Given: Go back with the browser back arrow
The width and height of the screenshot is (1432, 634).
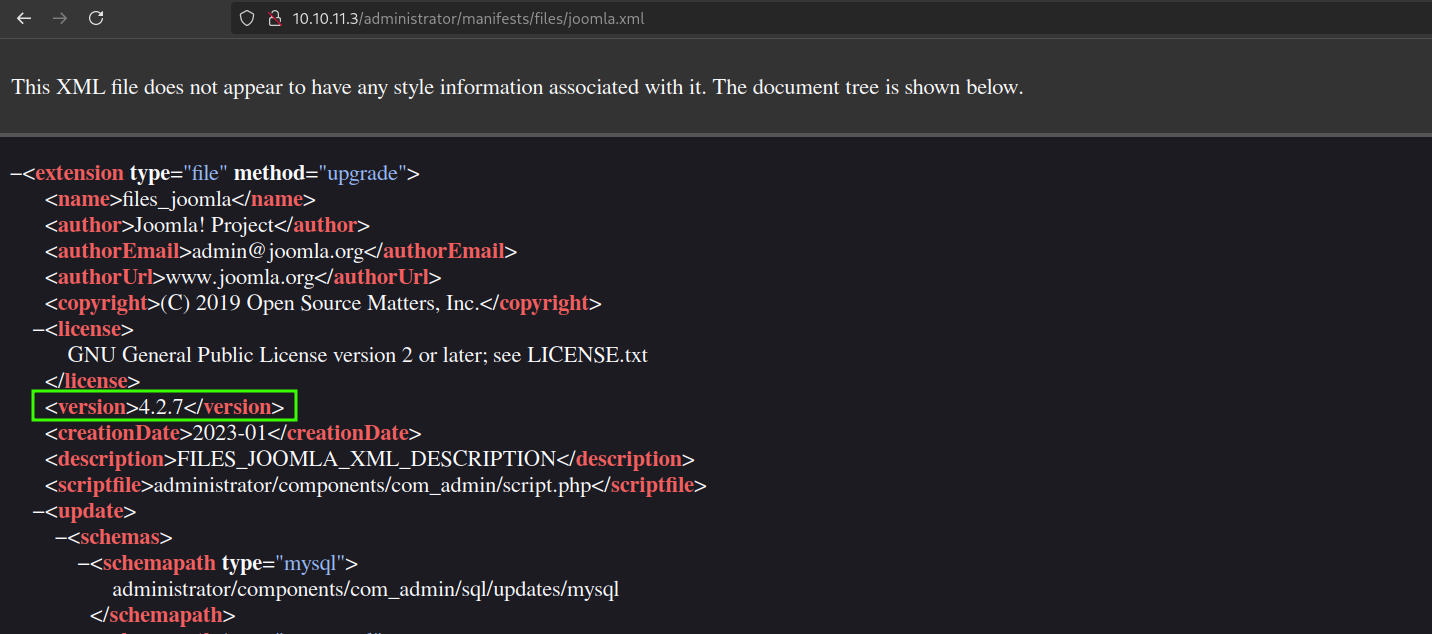Looking at the screenshot, I should pos(24,18).
